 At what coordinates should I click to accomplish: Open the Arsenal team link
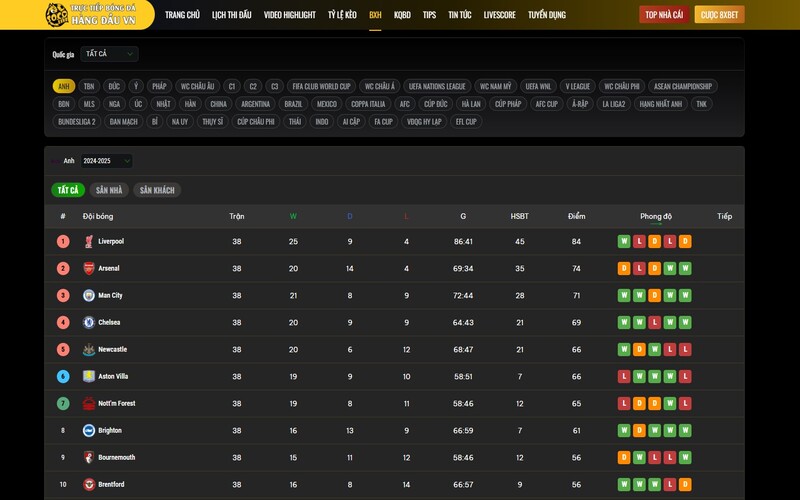tap(109, 268)
